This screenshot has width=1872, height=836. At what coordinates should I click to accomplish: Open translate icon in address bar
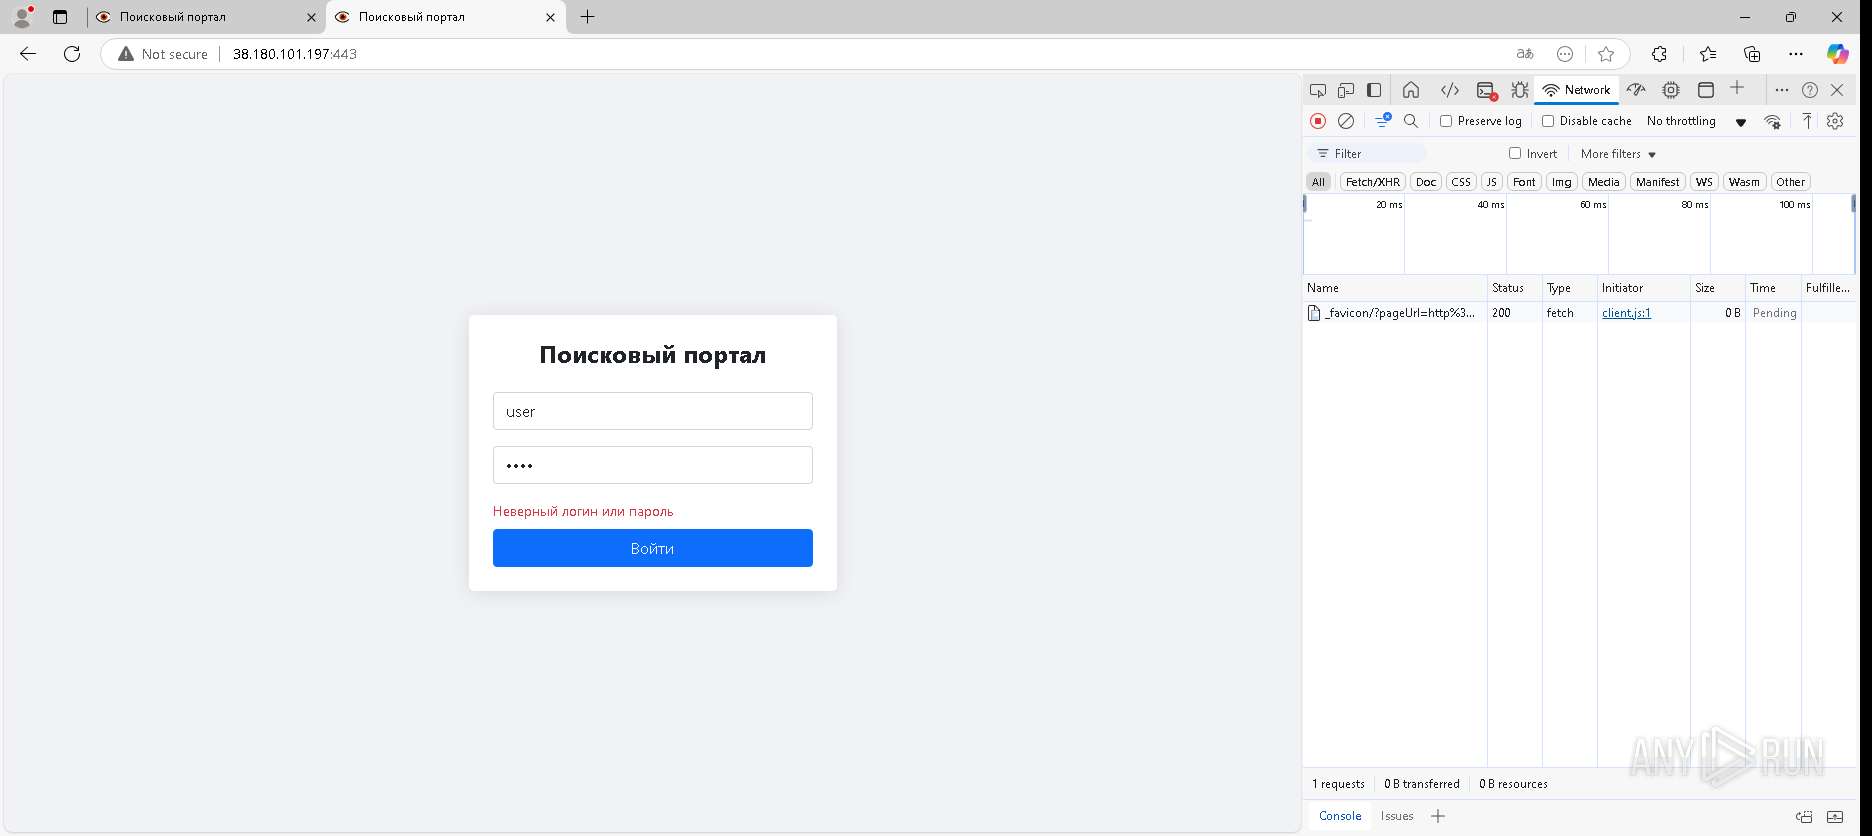pyautogui.click(x=1525, y=54)
